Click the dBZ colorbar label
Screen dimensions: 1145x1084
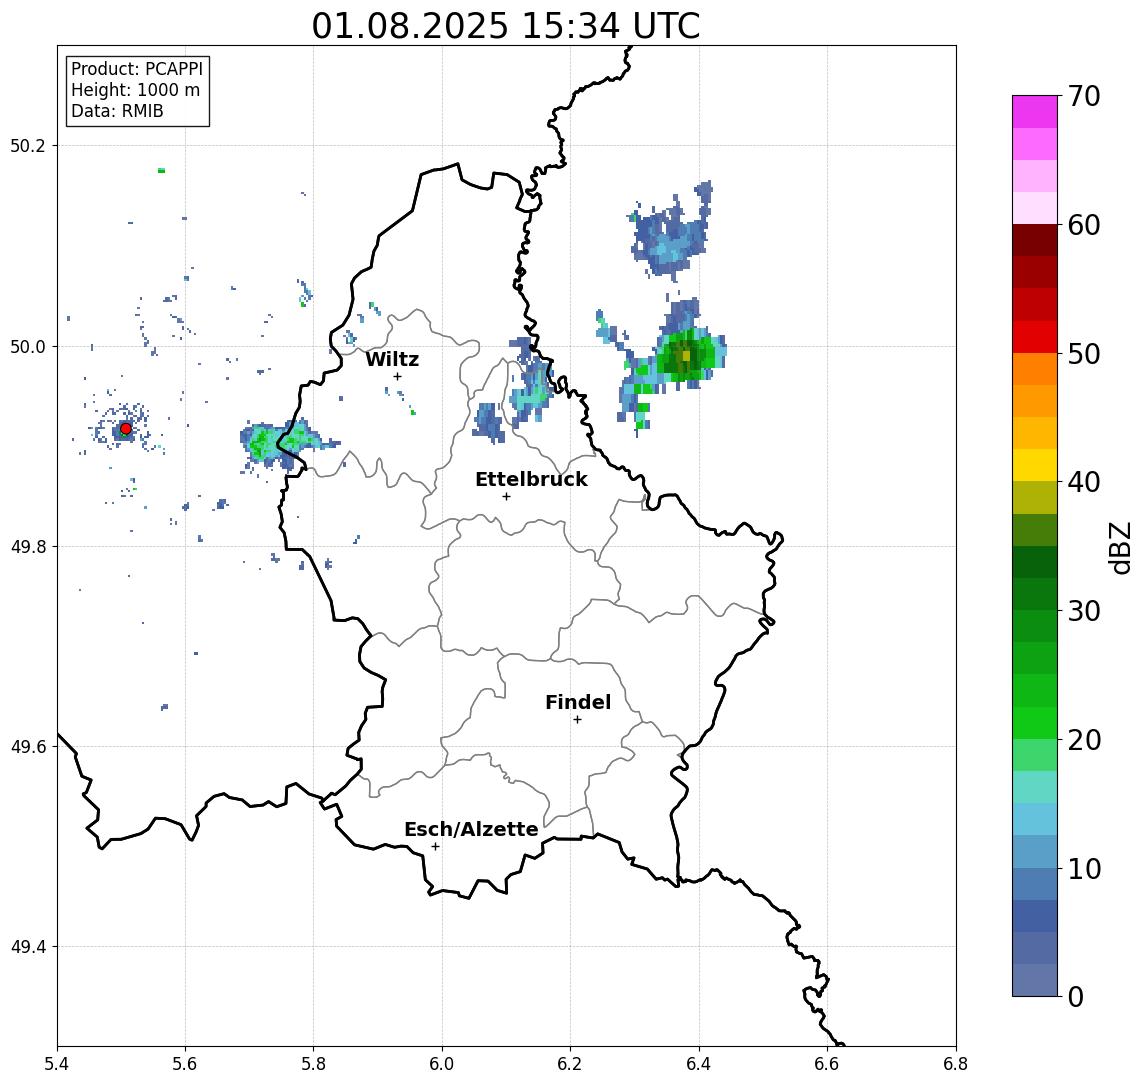point(1119,548)
